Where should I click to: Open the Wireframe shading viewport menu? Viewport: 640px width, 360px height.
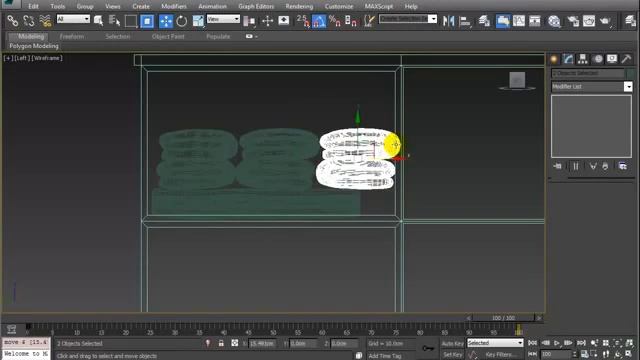click(x=47, y=58)
